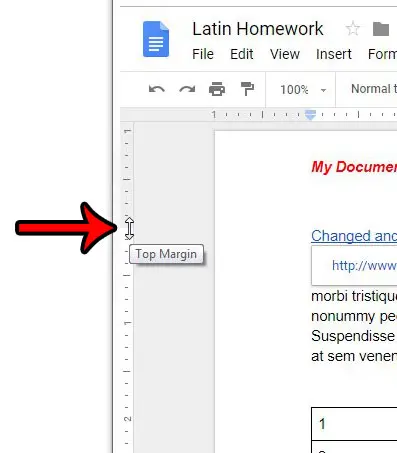Open the 100% zoom dropdown
Screen dimensions: 397x453
(x=303, y=90)
